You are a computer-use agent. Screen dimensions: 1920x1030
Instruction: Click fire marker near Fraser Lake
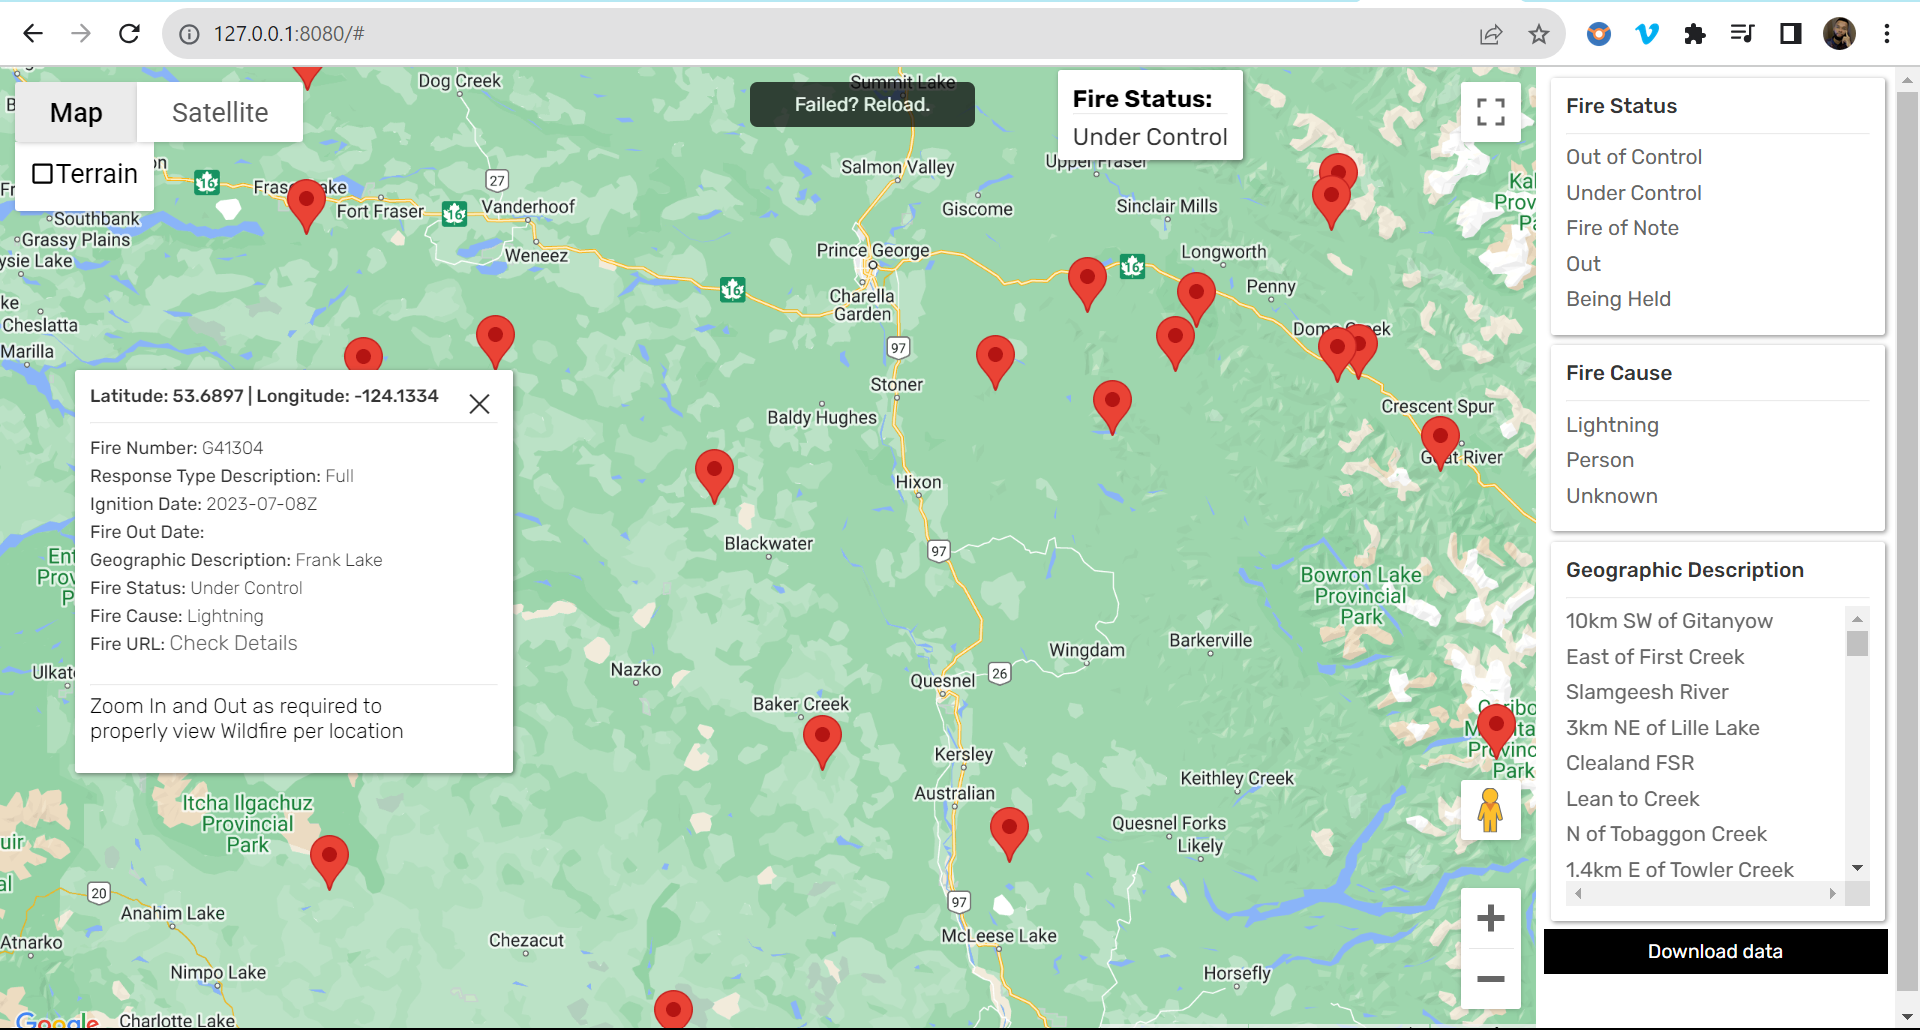pos(306,207)
